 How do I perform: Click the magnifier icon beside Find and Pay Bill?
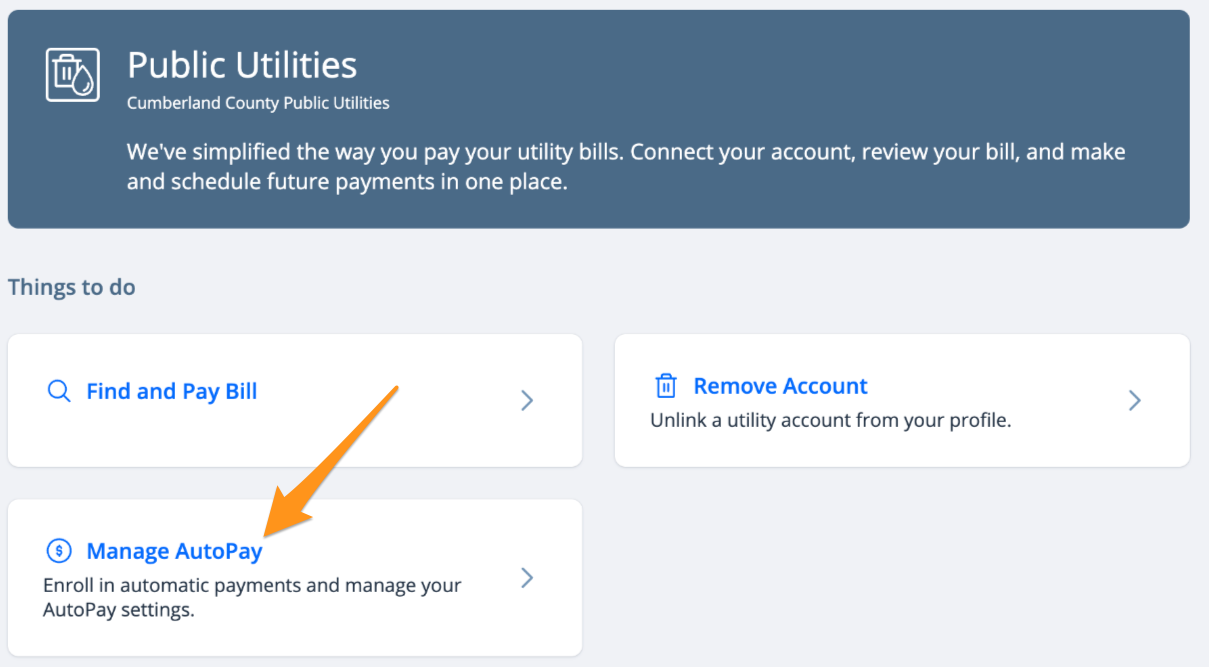pyautogui.click(x=59, y=391)
